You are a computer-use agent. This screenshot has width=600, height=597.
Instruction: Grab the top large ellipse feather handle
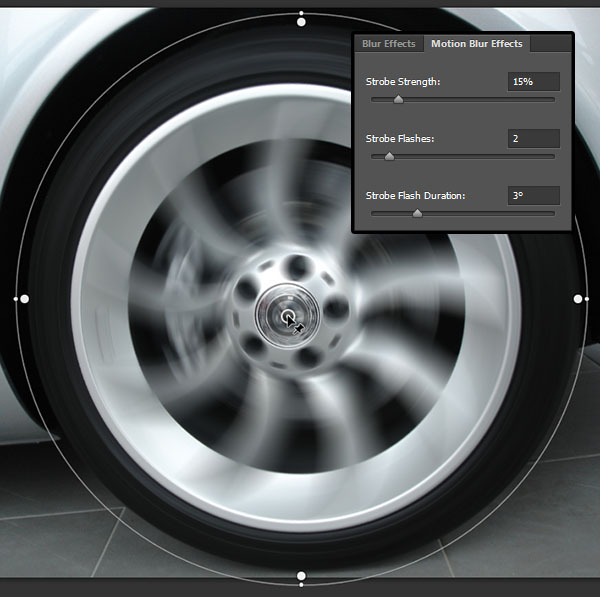tap(301, 22)
